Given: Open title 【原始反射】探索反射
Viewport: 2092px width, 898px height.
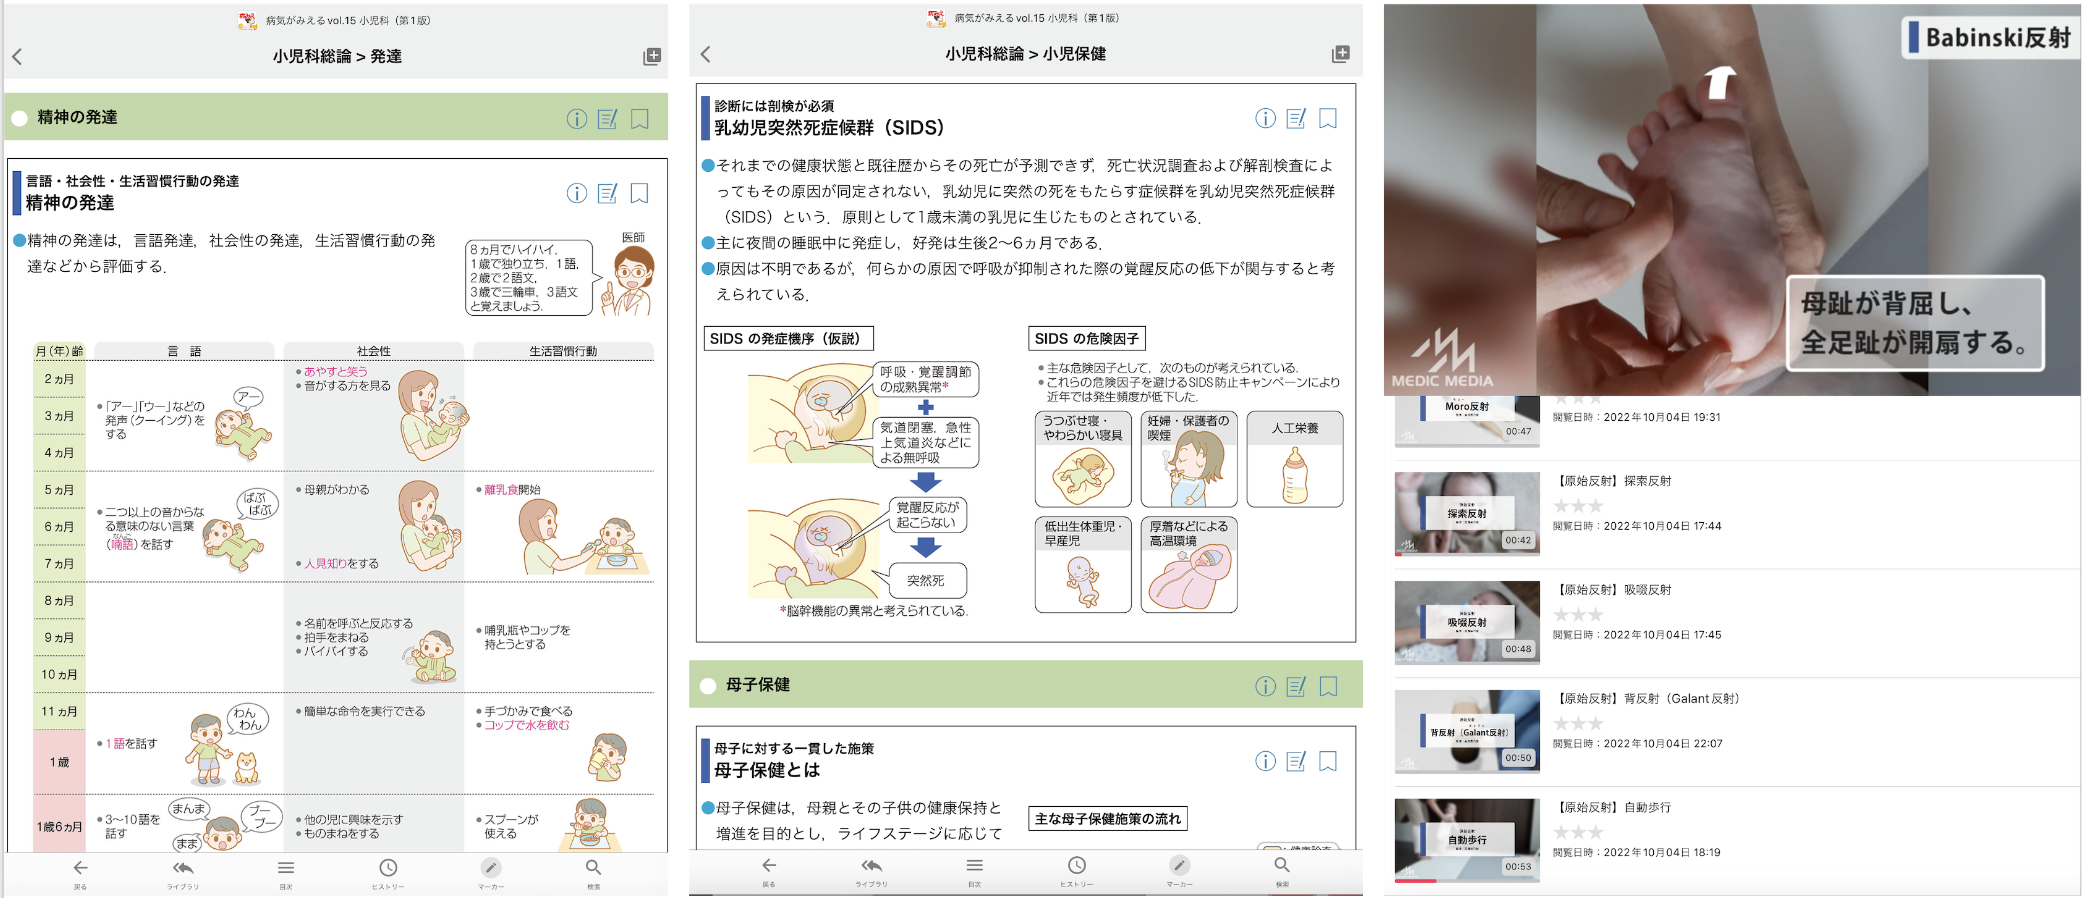Looking at the screenshot, I should [1612, 481].
